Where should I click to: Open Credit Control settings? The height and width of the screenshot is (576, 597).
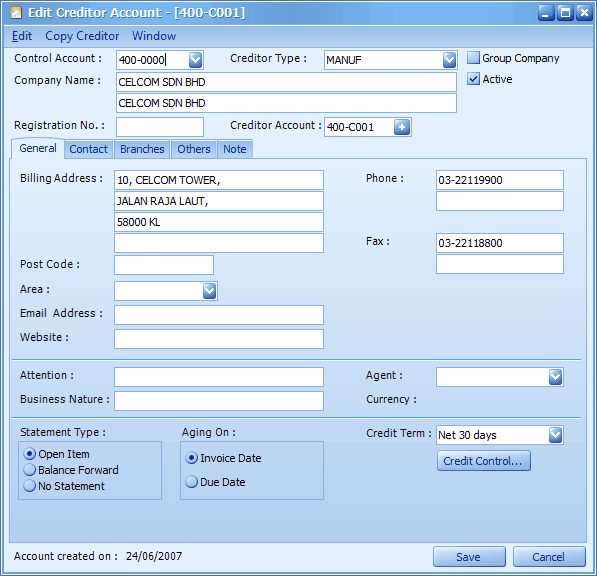click(484, 461)
